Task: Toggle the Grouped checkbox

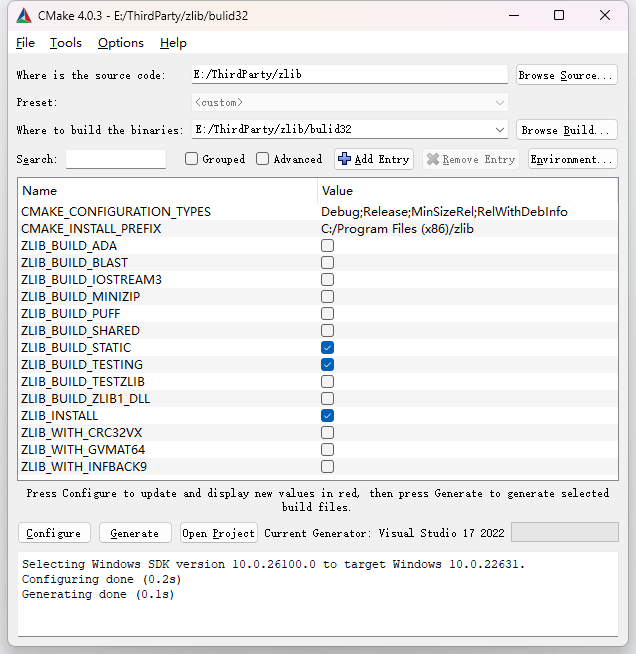Action: [x=191, y=159]
